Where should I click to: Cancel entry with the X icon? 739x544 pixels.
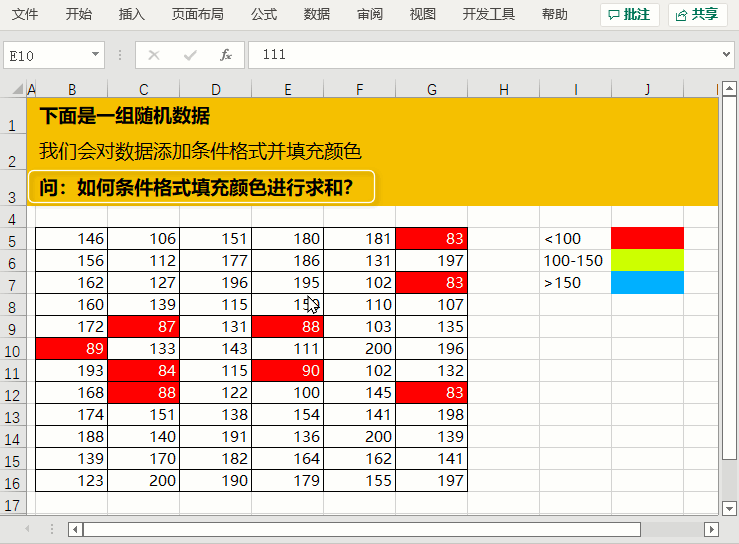click(x=154, y=55)
